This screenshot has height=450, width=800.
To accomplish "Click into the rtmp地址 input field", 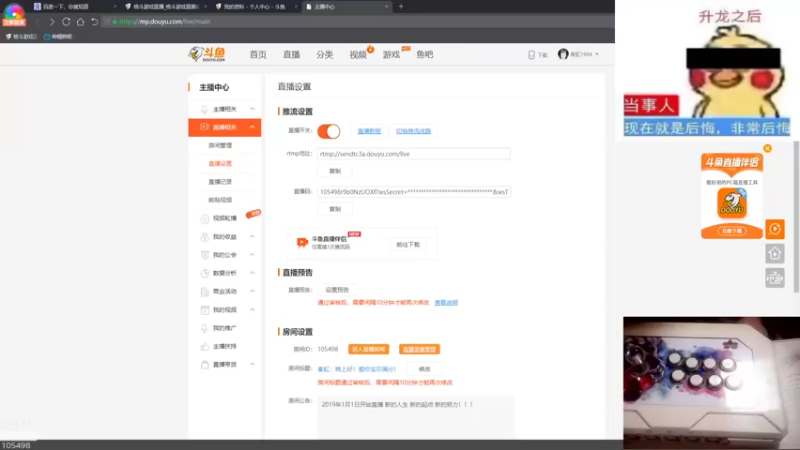I will 414,154.
